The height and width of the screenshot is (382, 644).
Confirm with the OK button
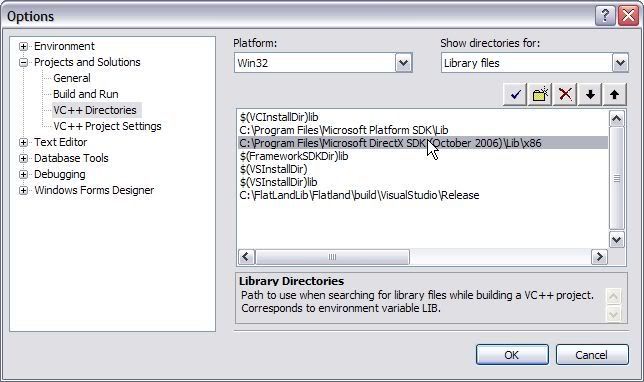click(512, 354)
